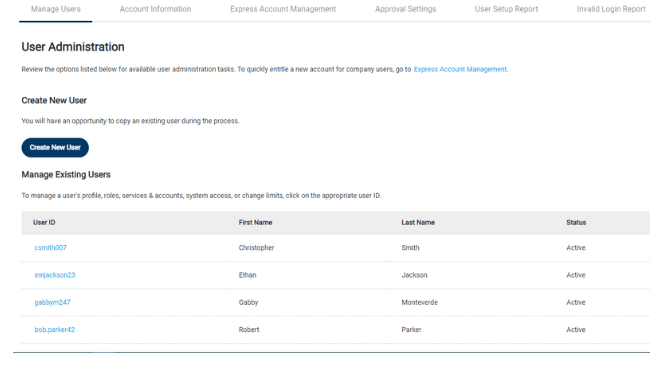672x366 pixels.
Task: Click the Manage Existing Users heading
Action: [x=66, y=174]
